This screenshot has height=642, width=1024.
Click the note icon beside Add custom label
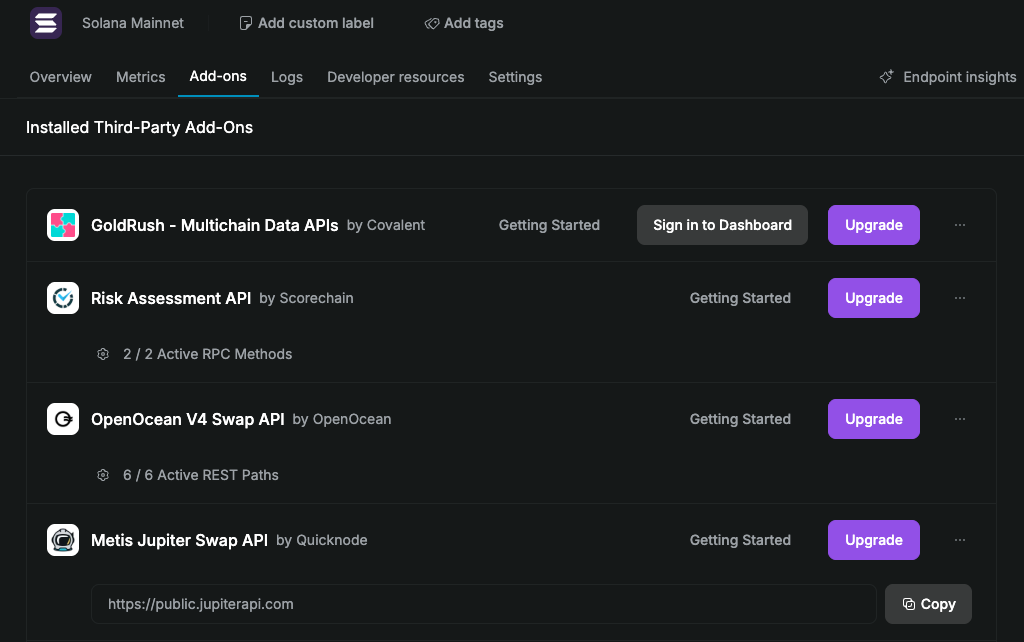pyautogui.click(x=246, y=24)
